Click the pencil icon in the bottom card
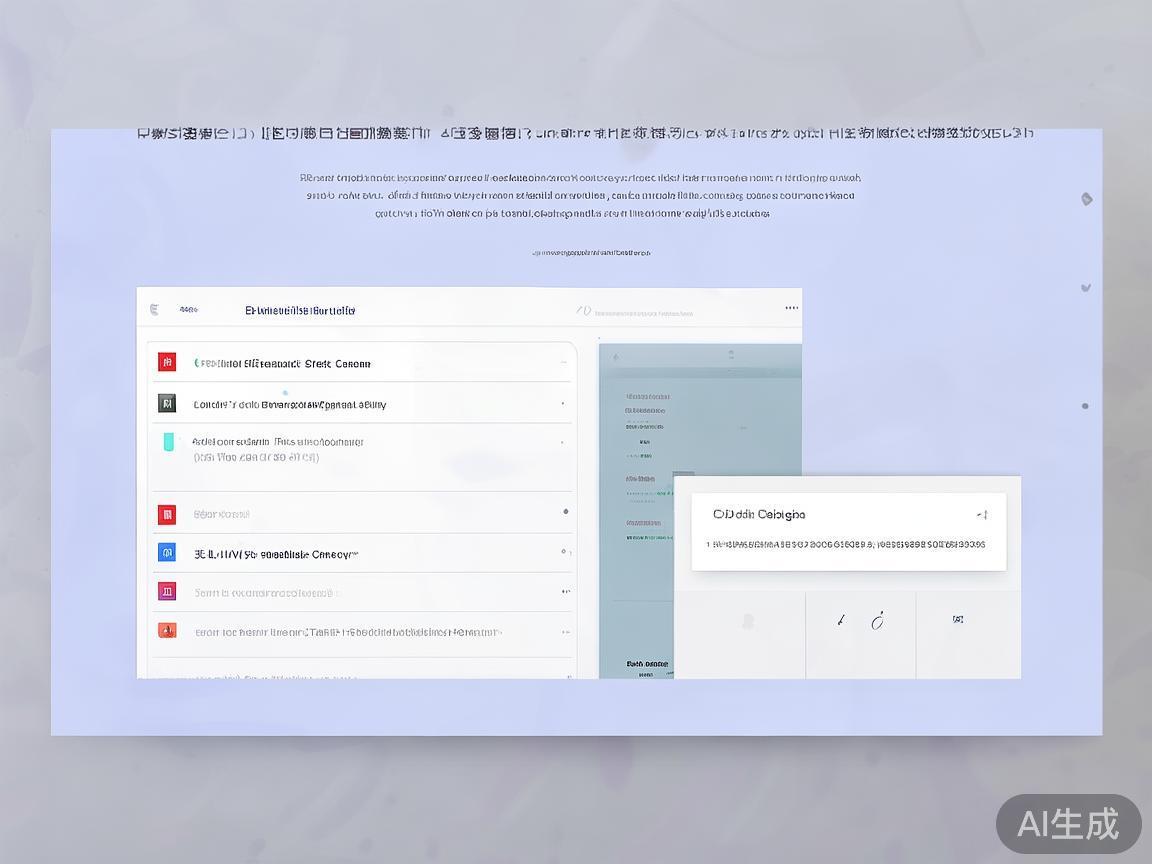 pyautogui.click(x=842, y=621)
